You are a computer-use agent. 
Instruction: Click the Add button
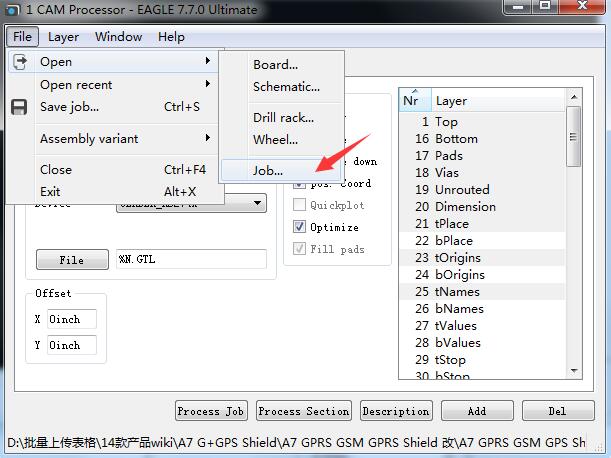coord(477,411)
